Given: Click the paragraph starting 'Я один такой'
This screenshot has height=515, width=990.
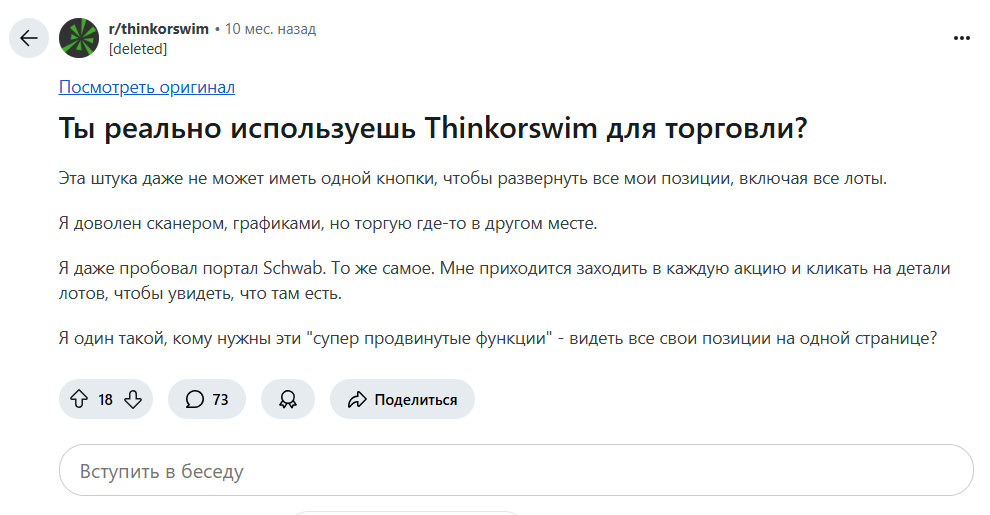Looking at the screenshot, I should point(498,338).
